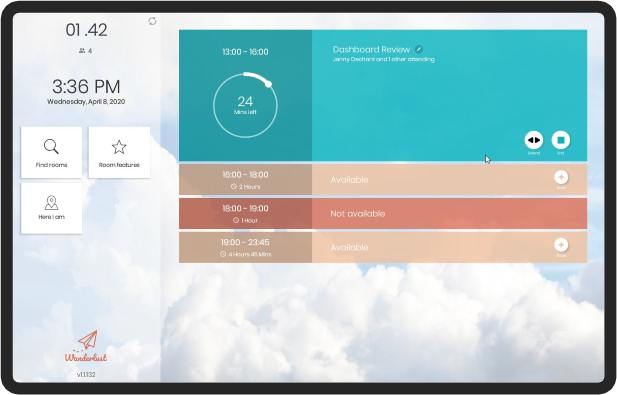This screenshot has width=617, height=395.
Task: Open Here I am tile
Action: point(52,208)
